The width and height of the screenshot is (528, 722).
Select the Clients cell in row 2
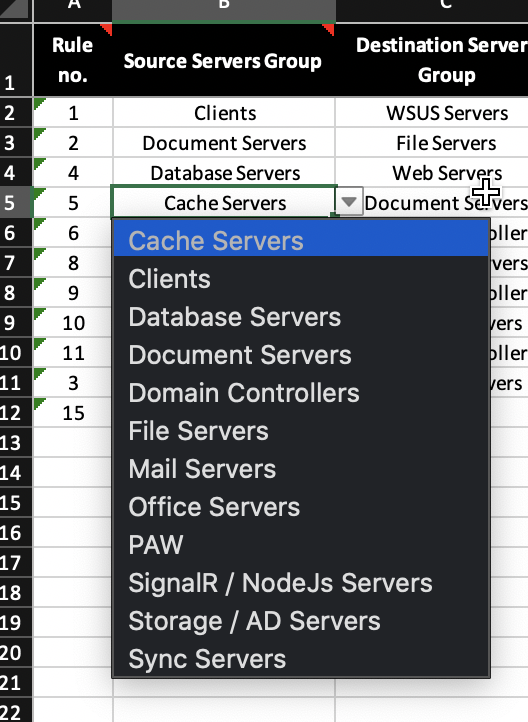(224, 112)
